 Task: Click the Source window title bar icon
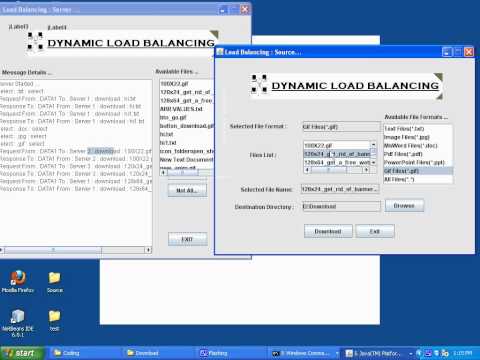coord(220,52)
